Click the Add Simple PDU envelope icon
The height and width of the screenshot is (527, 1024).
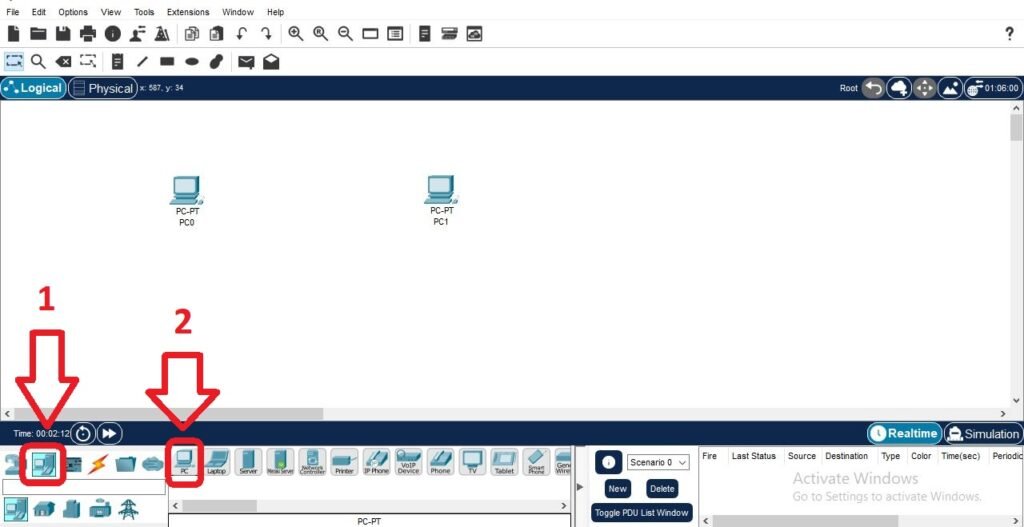coord(245,61)
